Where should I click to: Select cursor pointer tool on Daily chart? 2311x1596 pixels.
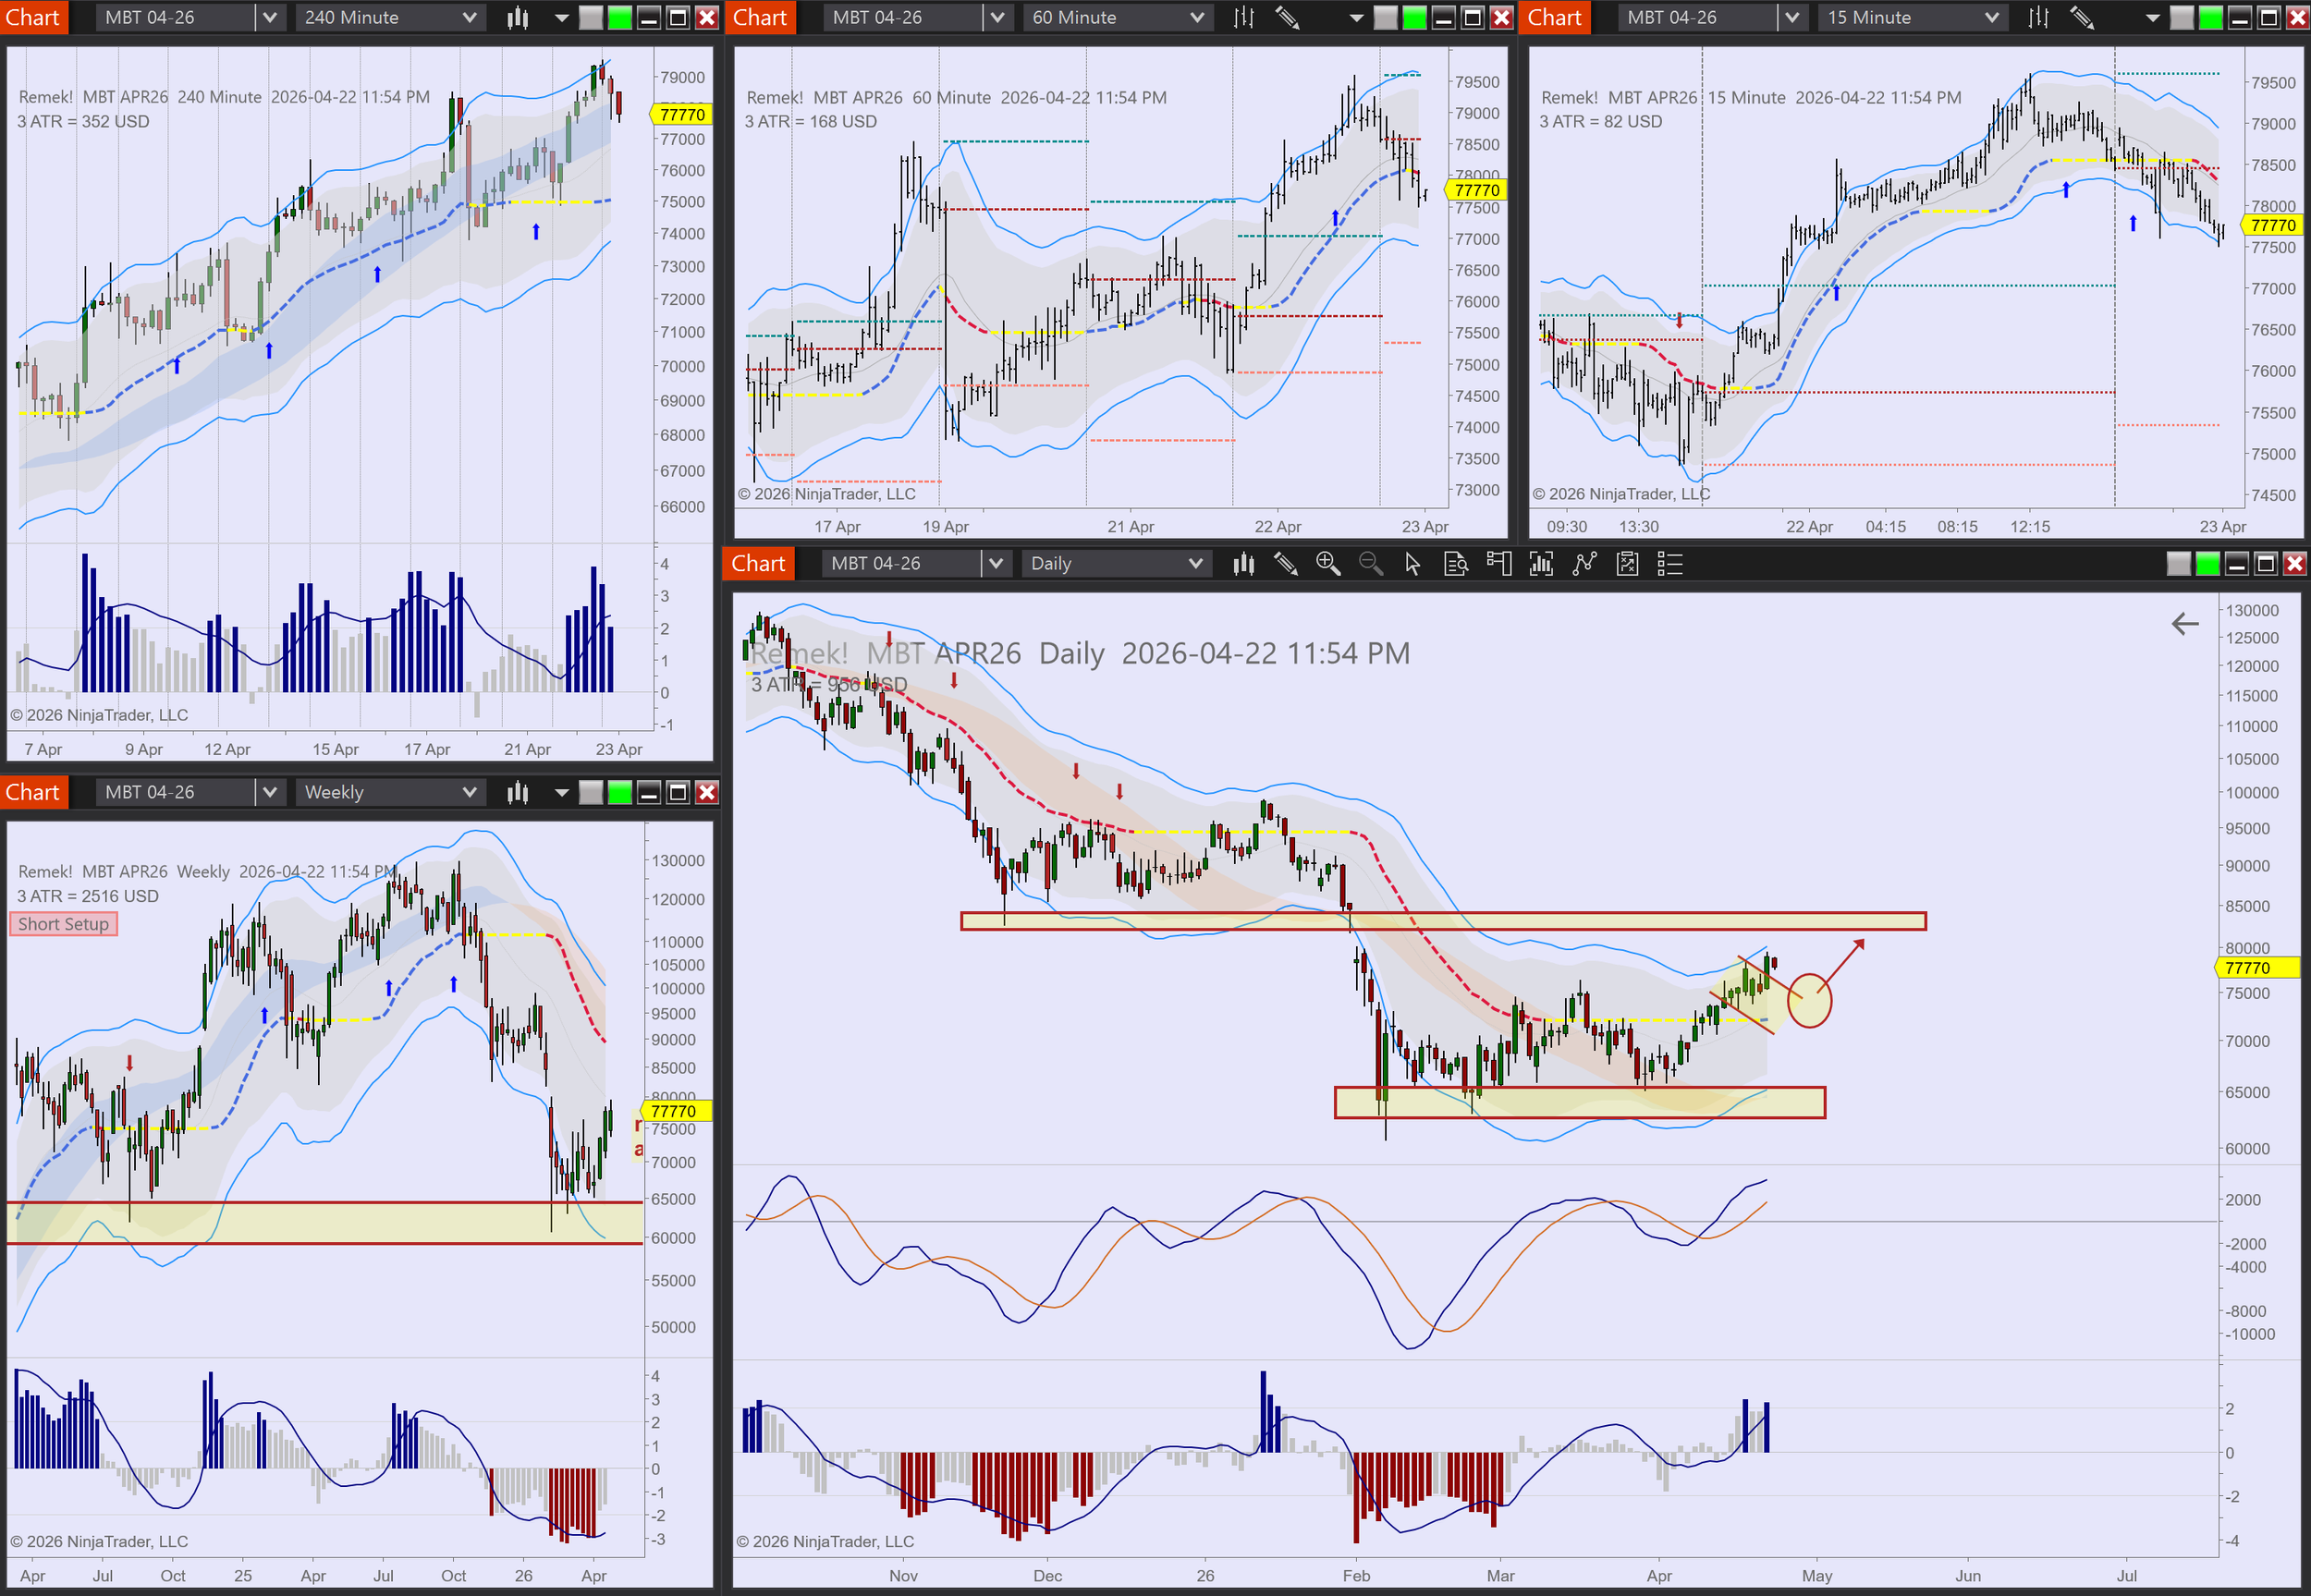pyautogui.click(x=1412, y=564)
